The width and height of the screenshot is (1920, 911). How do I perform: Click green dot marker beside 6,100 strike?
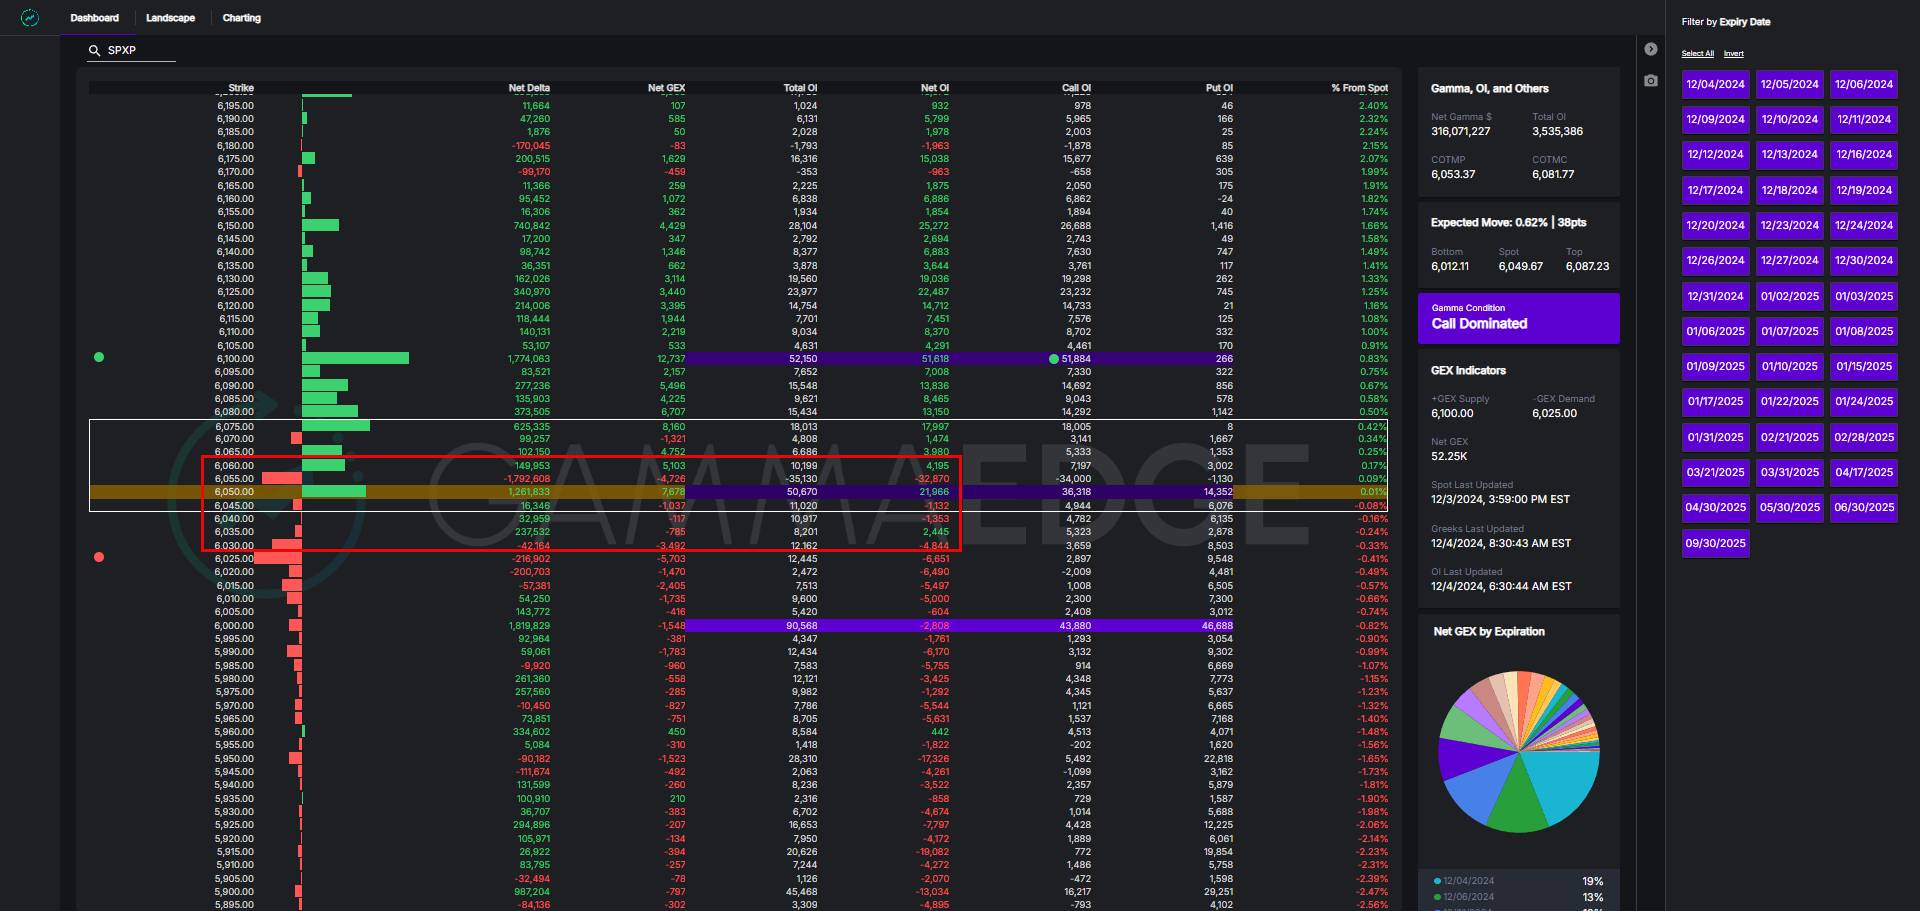99,357
